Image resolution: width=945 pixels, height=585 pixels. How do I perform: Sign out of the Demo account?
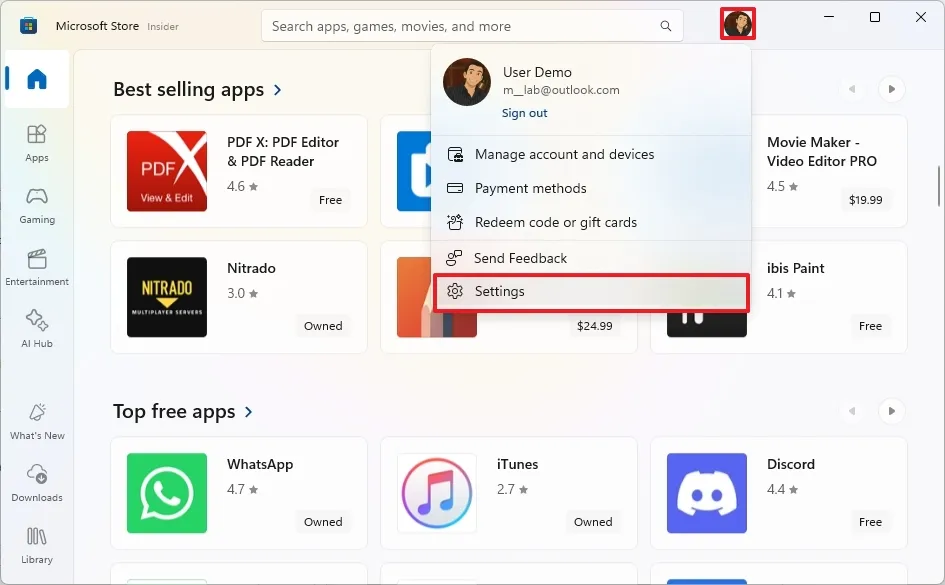click(524, 113)
